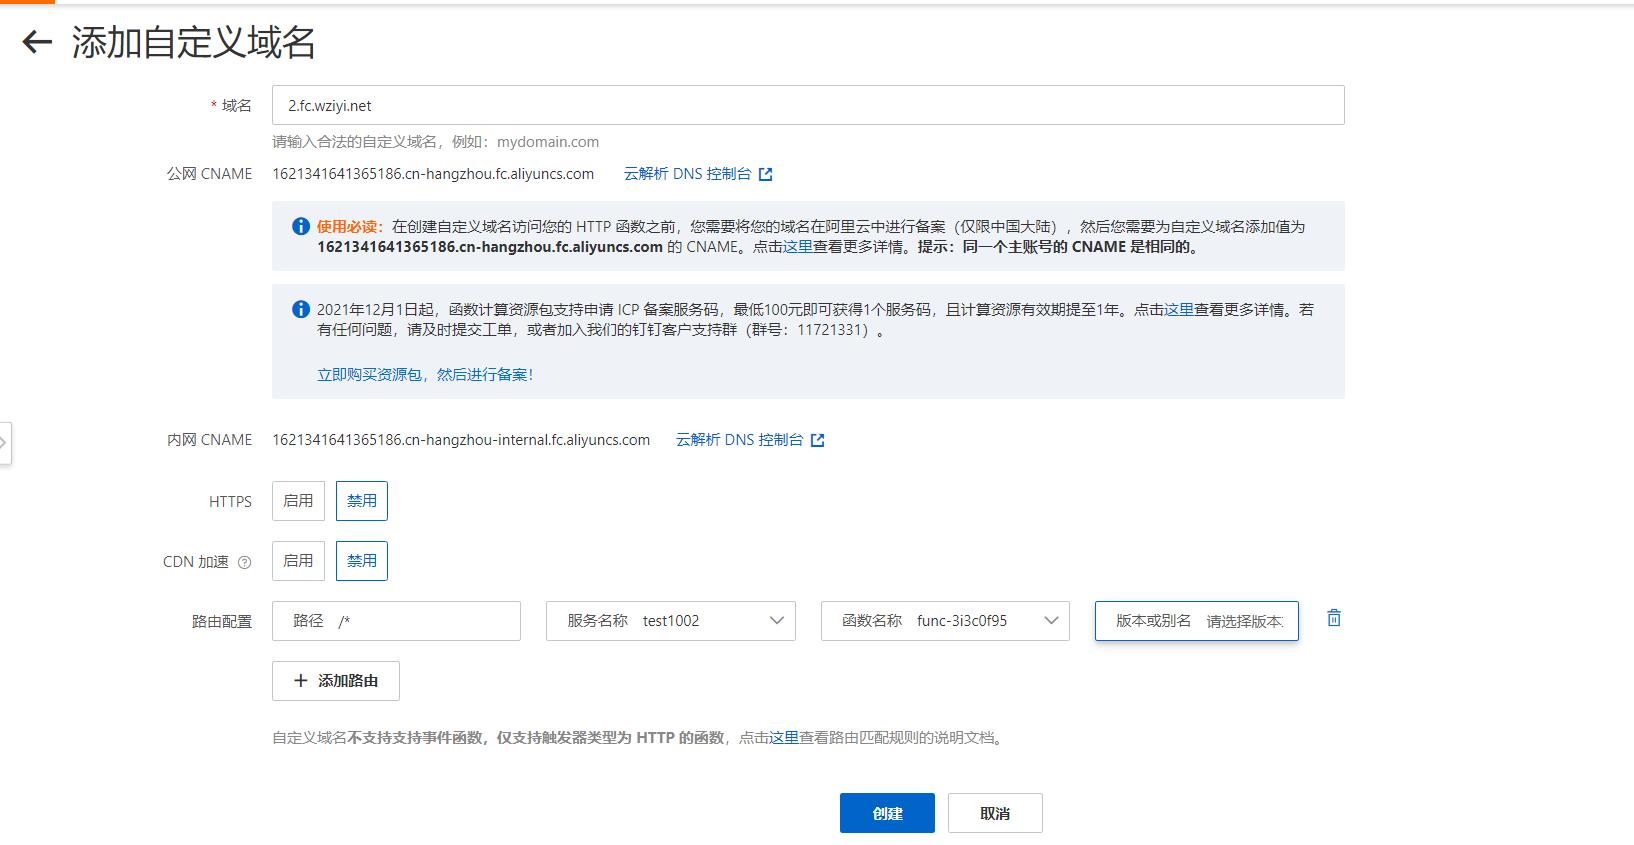
Task: Click 这里 link in the 使用必读 notice
Action: (x=798, y=247)
